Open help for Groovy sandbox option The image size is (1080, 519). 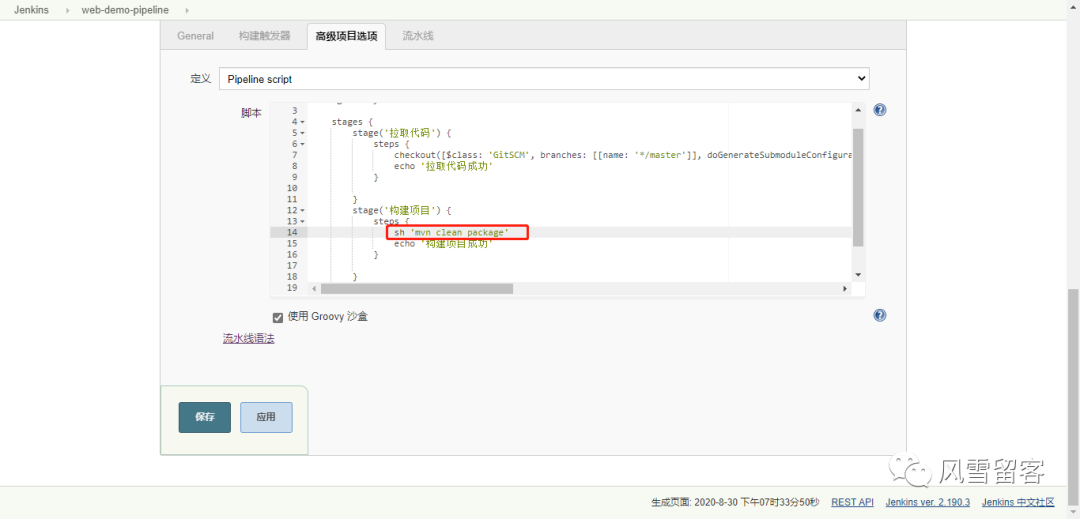pos(880,315)
